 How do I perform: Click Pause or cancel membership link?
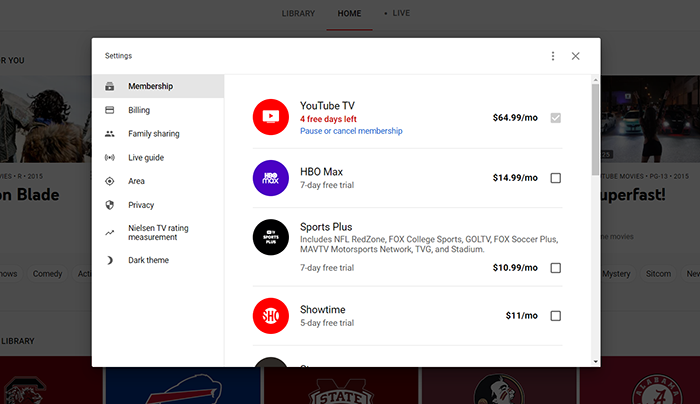click(x=351, y=131)
